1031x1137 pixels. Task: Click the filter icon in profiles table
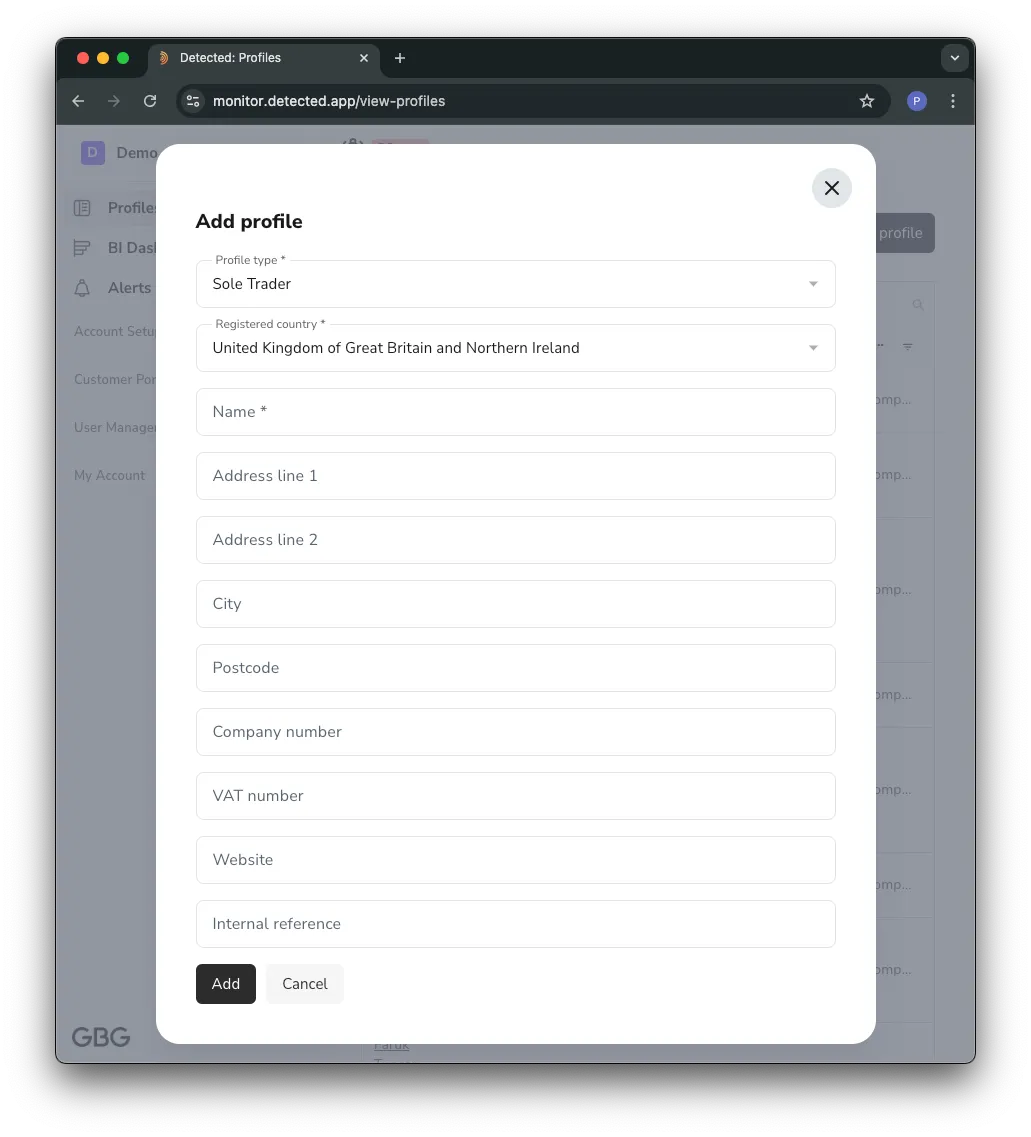(x=908, y=347)
